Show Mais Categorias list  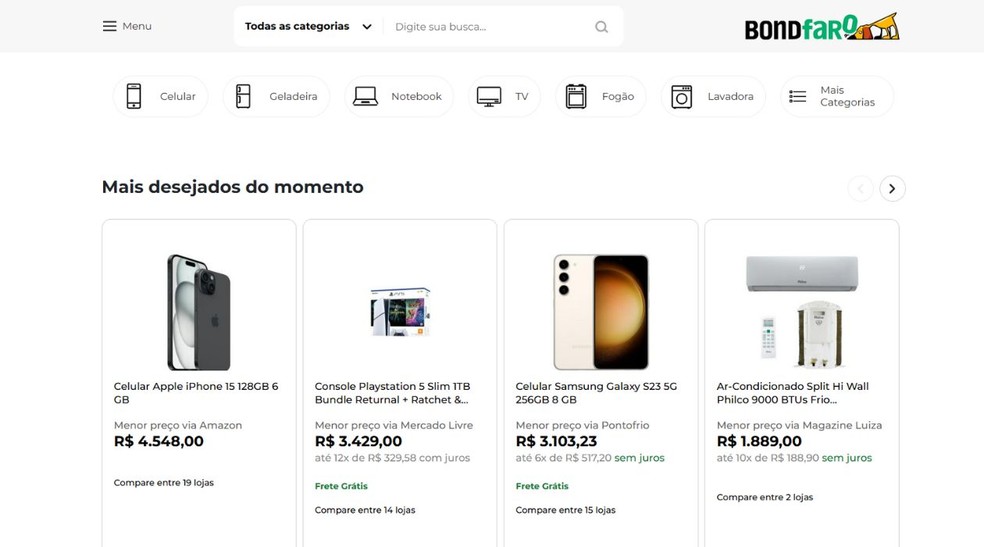pos(836,96)
